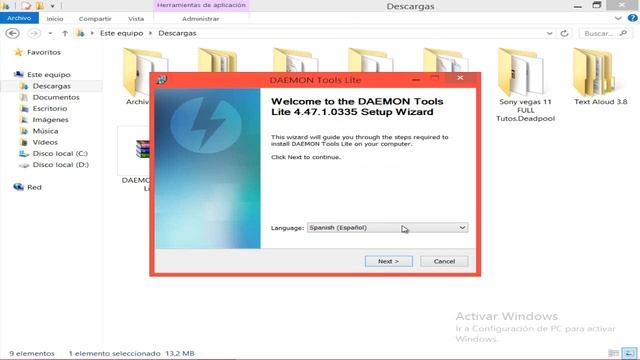Select the Text Aloud 3.8 folder
Image resolution: width=640 pixels, height=360 pixels.
(600, 78)
